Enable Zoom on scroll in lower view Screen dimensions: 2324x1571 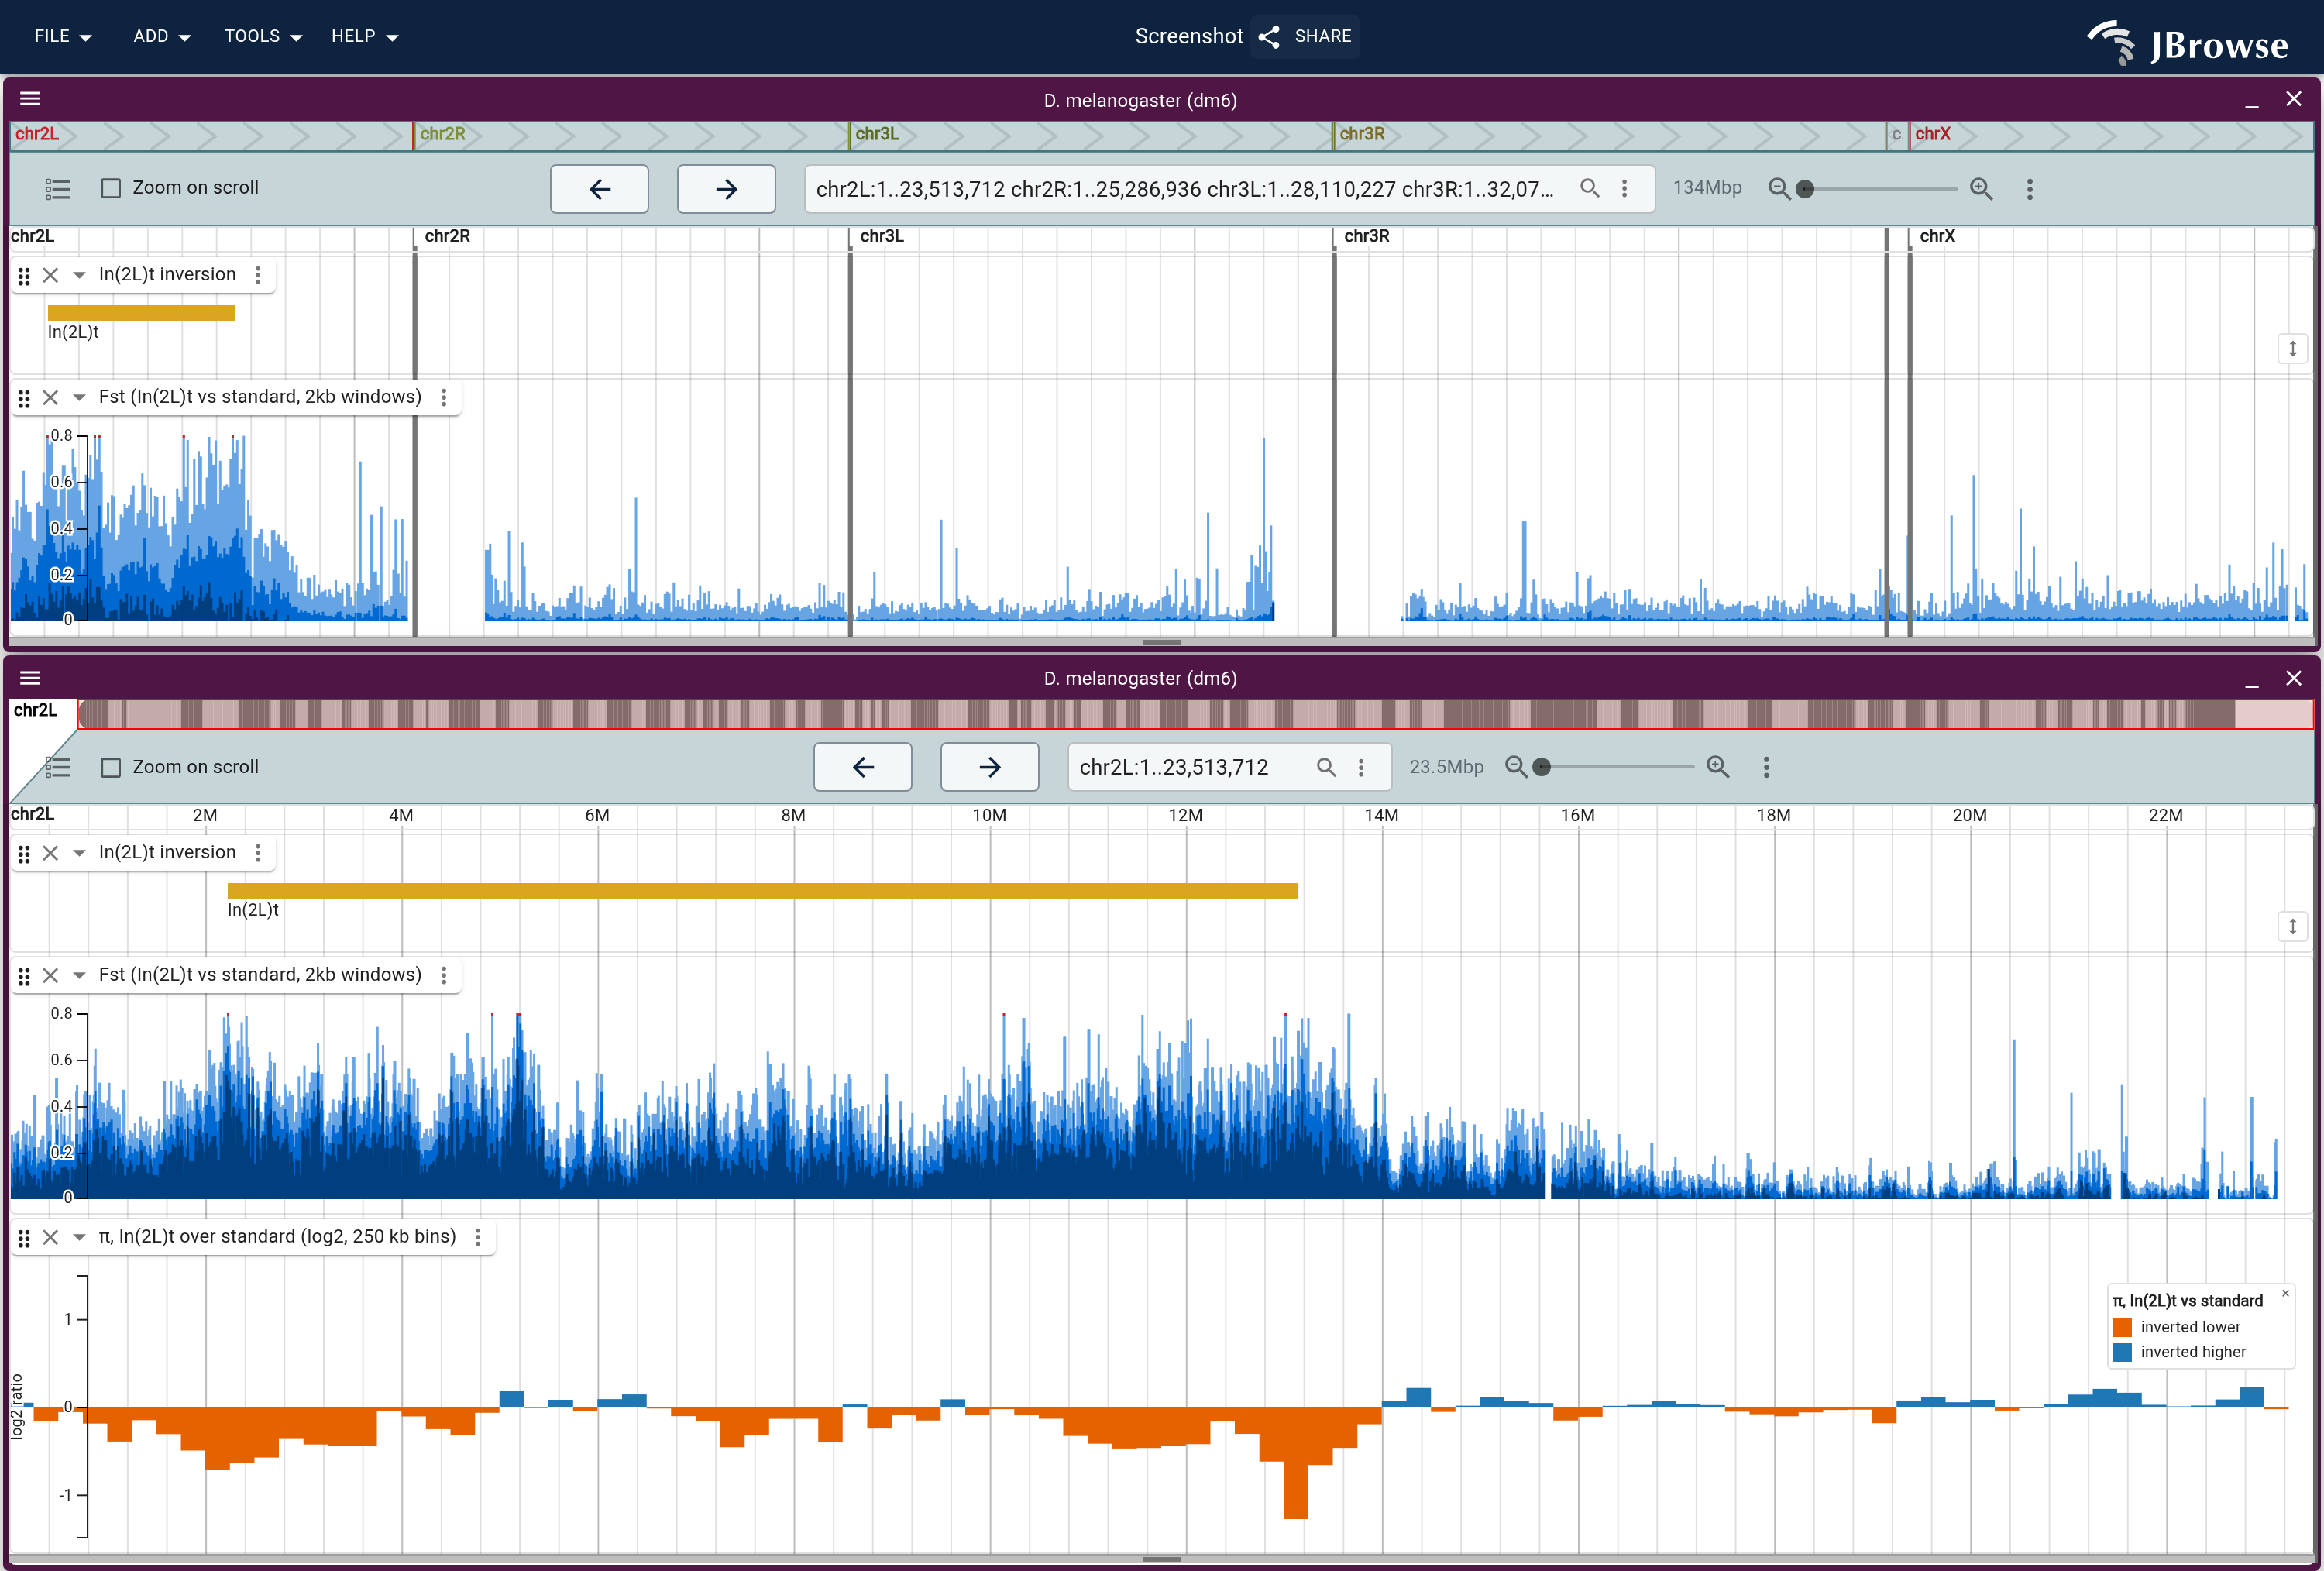click(111, 767)
